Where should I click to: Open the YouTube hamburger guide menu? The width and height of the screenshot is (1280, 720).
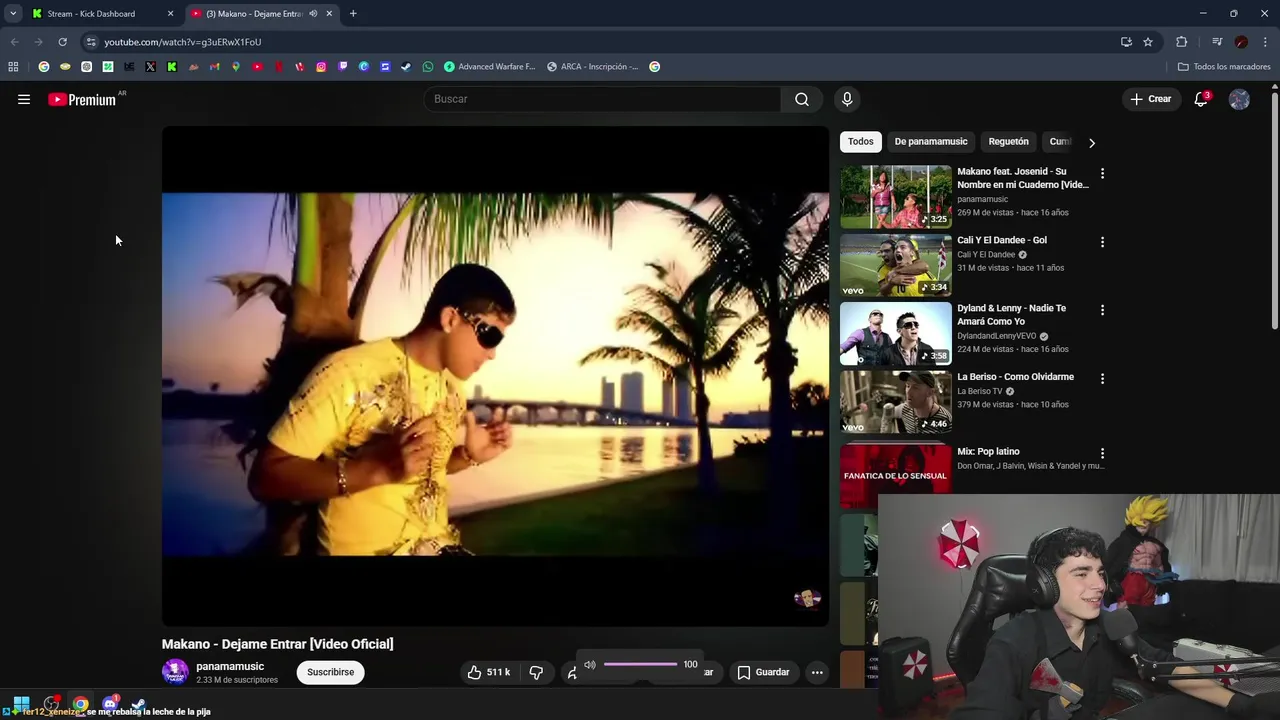point(24,99)
